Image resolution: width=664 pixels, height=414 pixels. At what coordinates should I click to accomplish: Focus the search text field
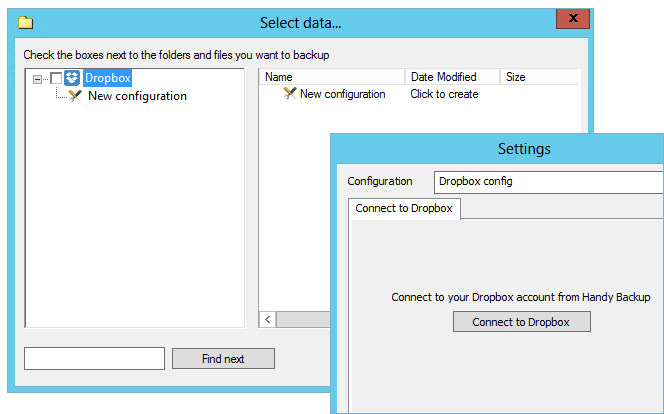(94, 359)
